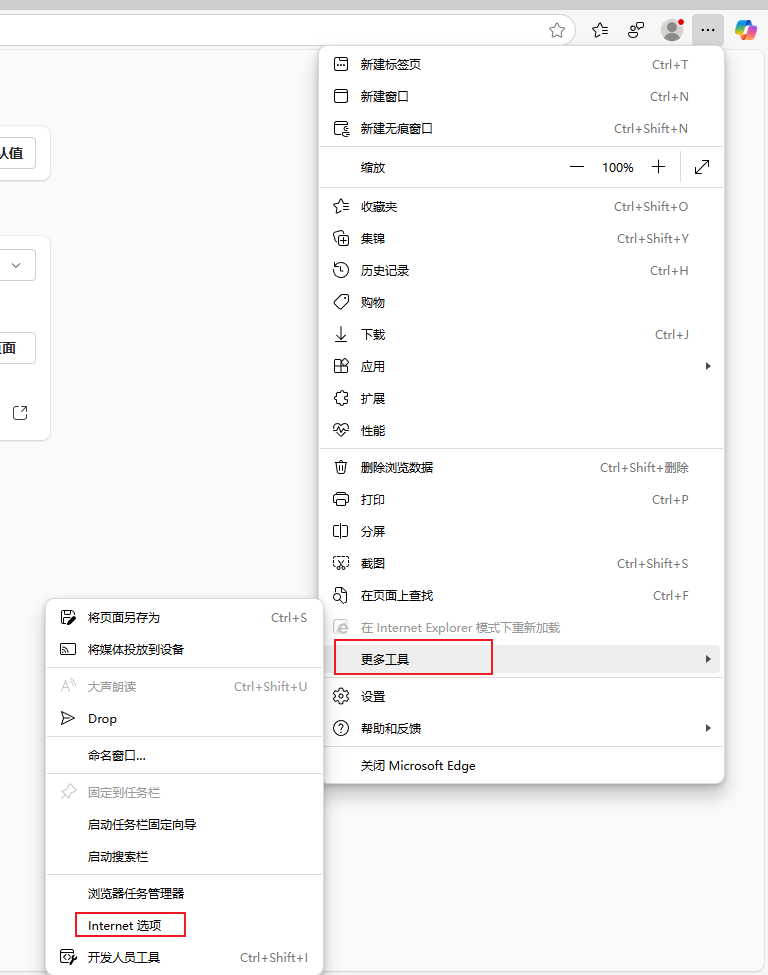Open the favorites list toolbar icon
Viewport: 768px width, 975px height.
[599, 30]
